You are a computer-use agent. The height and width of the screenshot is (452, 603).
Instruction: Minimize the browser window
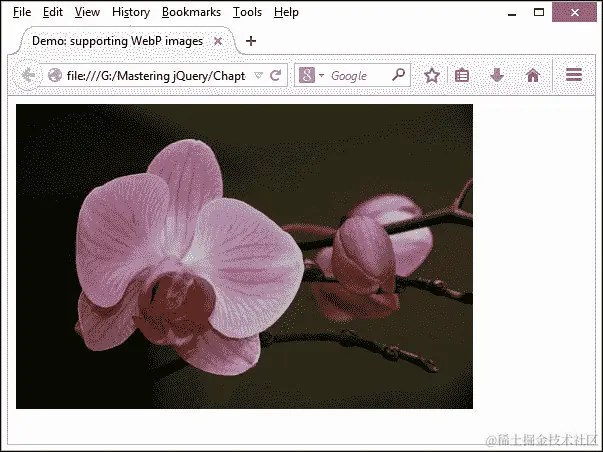click(512, 13)
